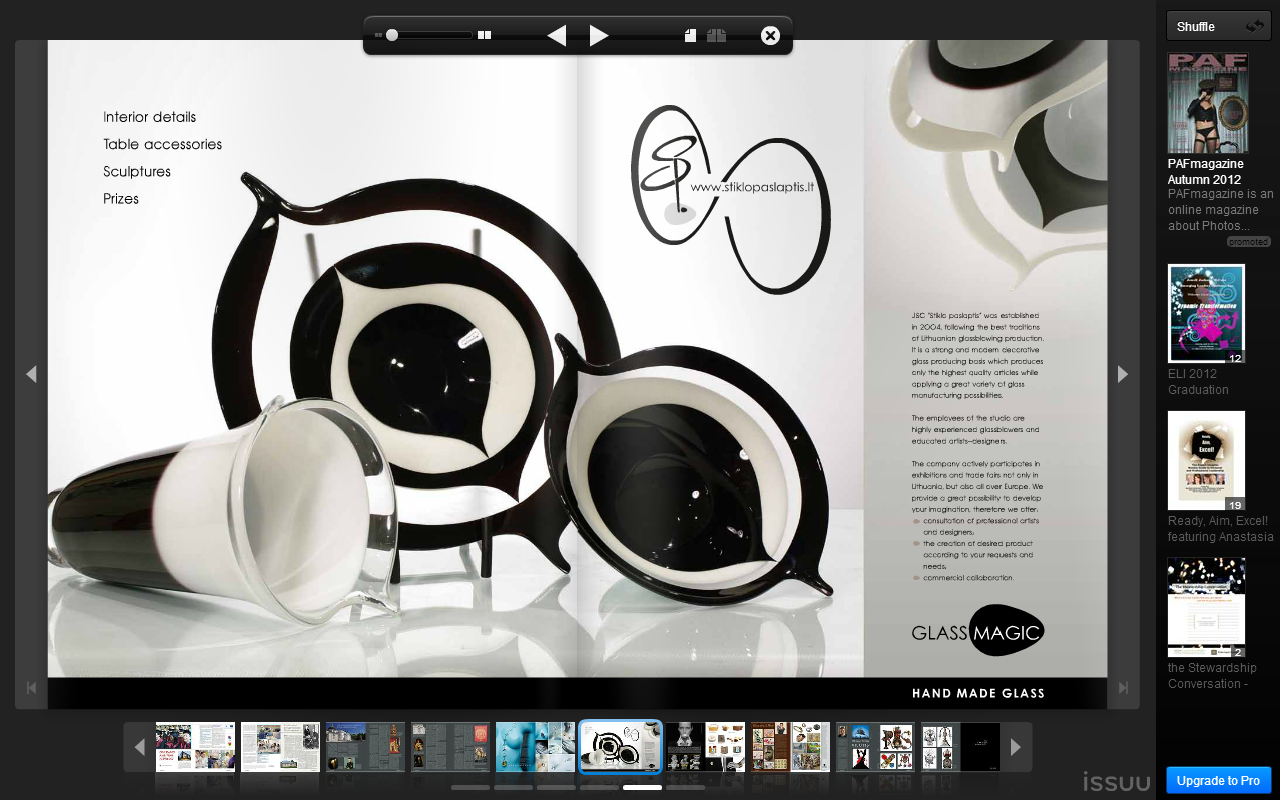Go to previous page using toolbar arrow
1280x800 pixels.
557,36
